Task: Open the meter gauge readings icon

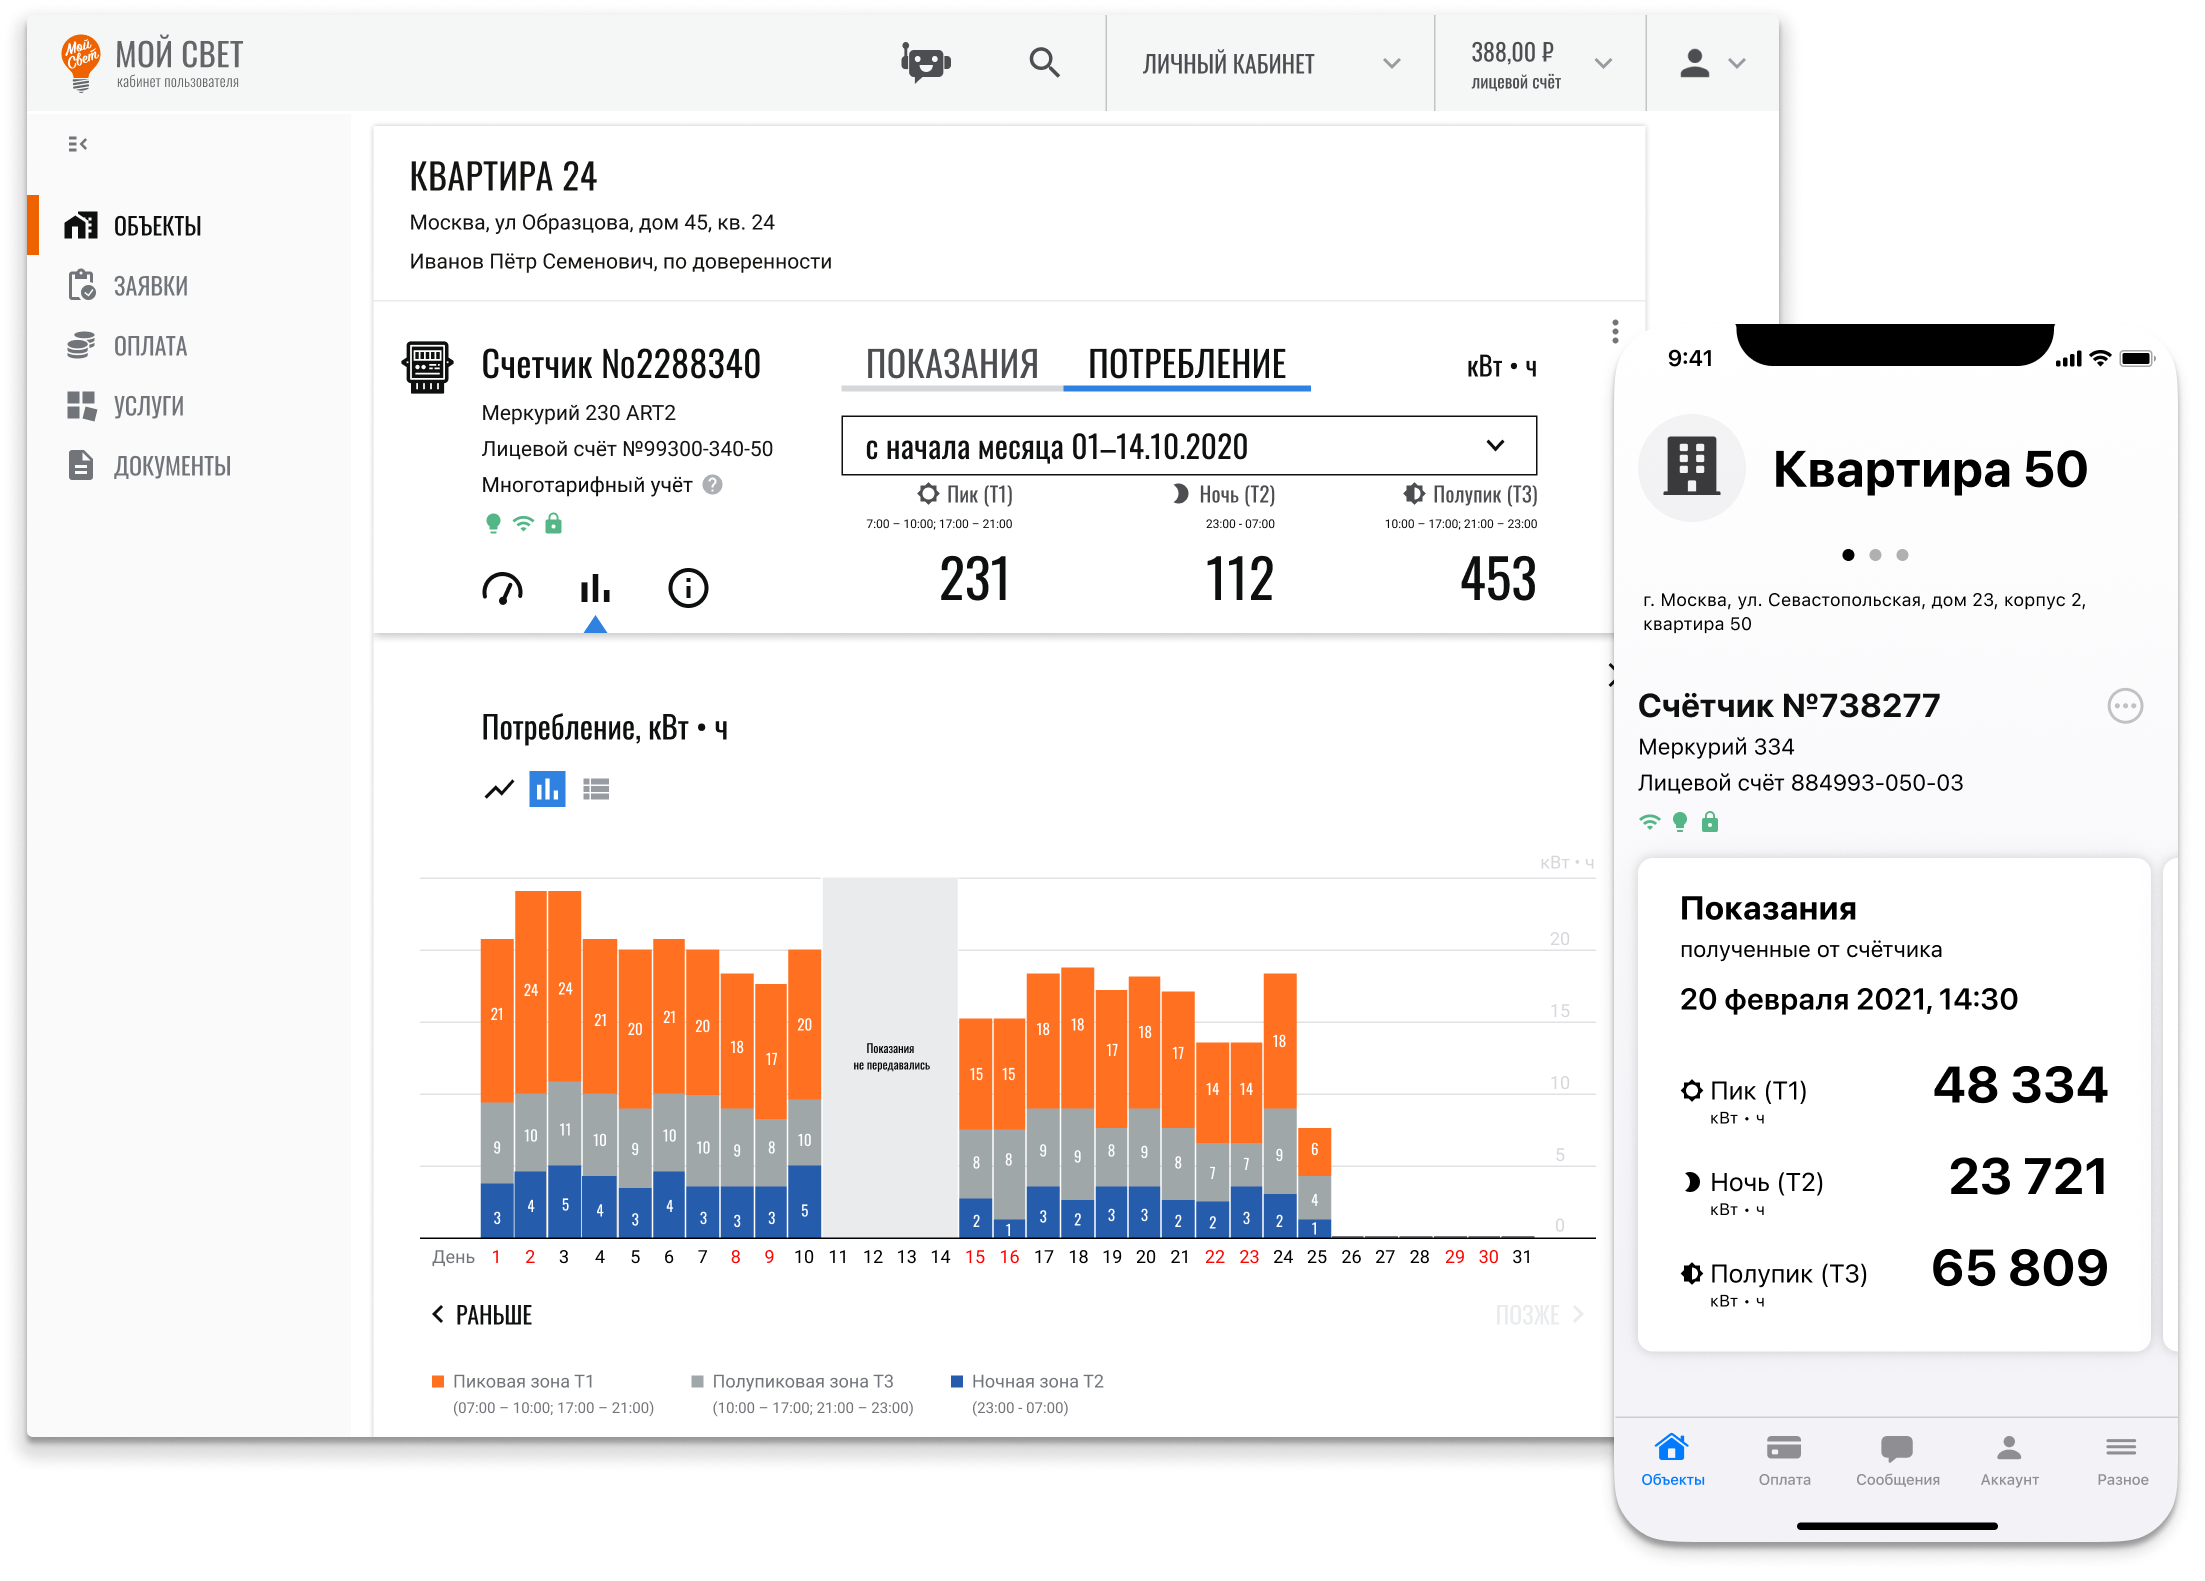Action: [x=502, y=588]
